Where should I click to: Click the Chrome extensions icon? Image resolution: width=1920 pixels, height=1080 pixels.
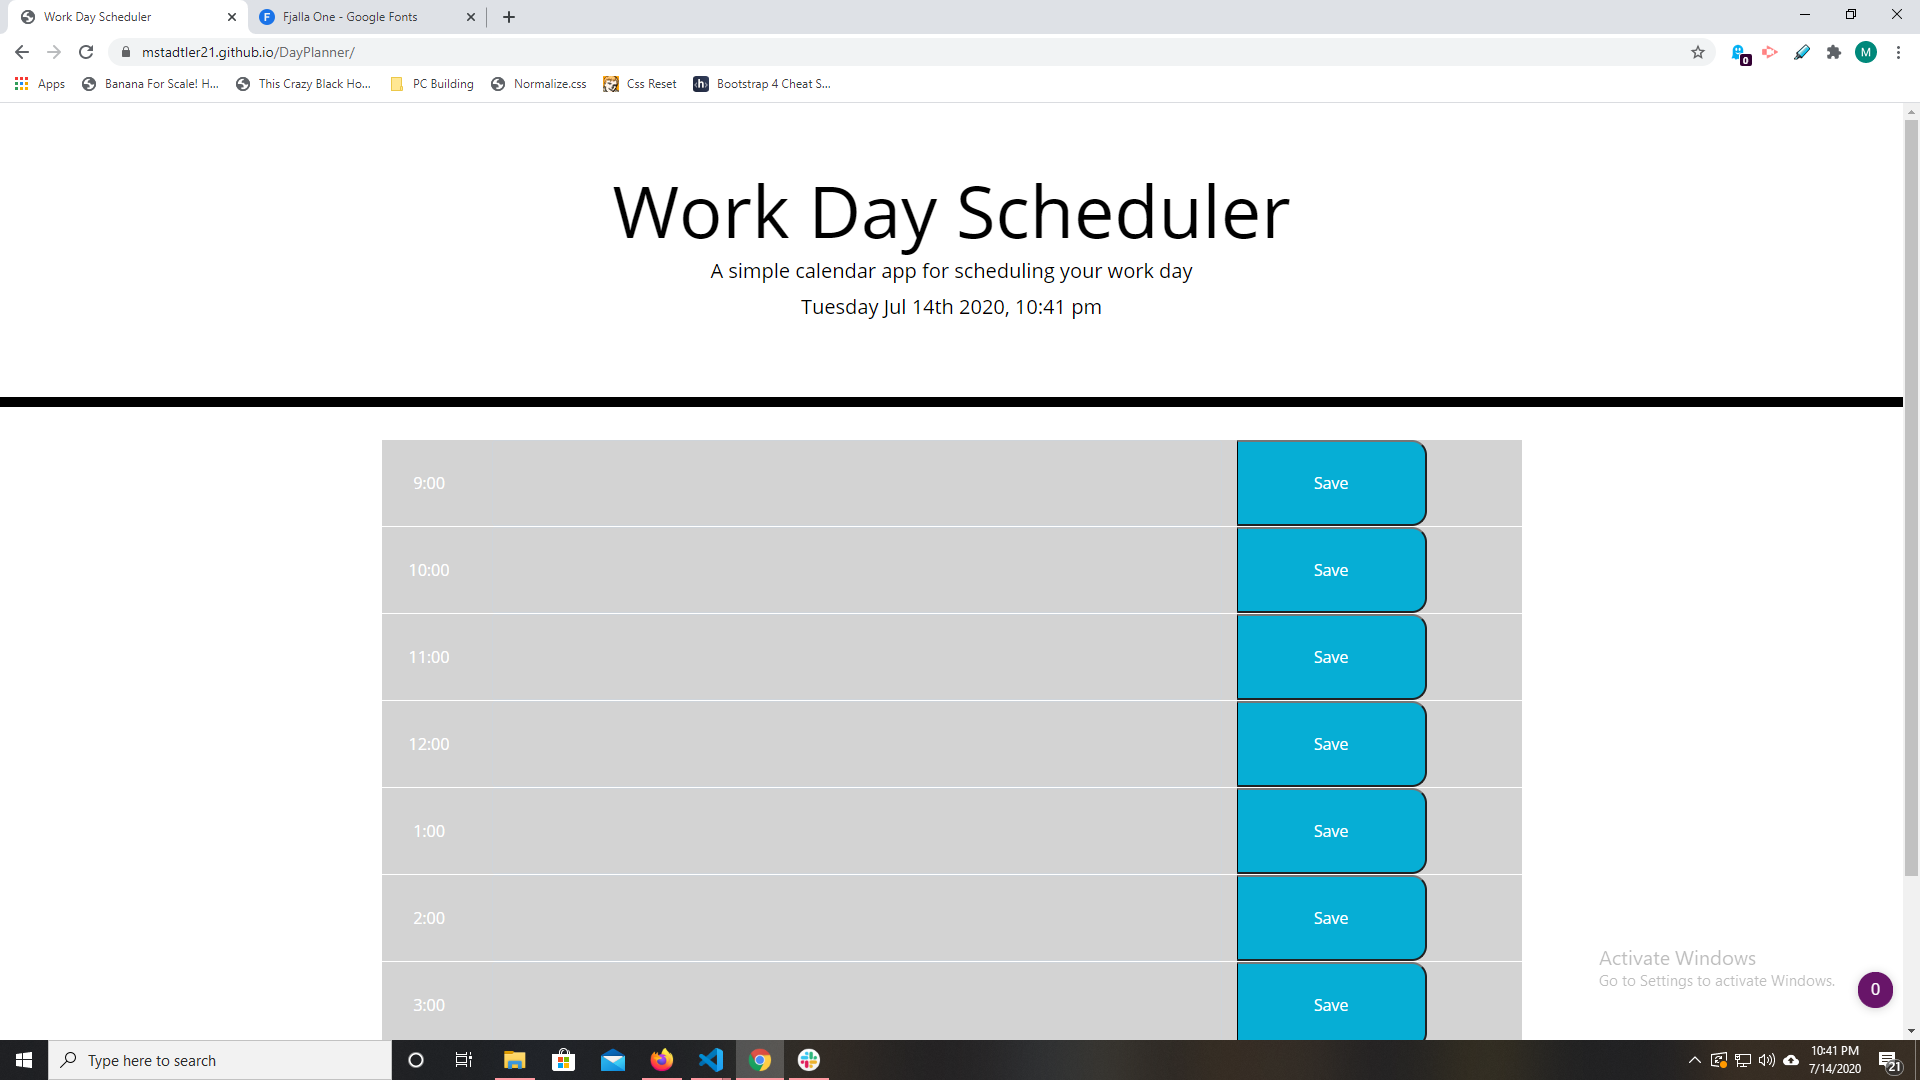click(x=1833, y=51)
